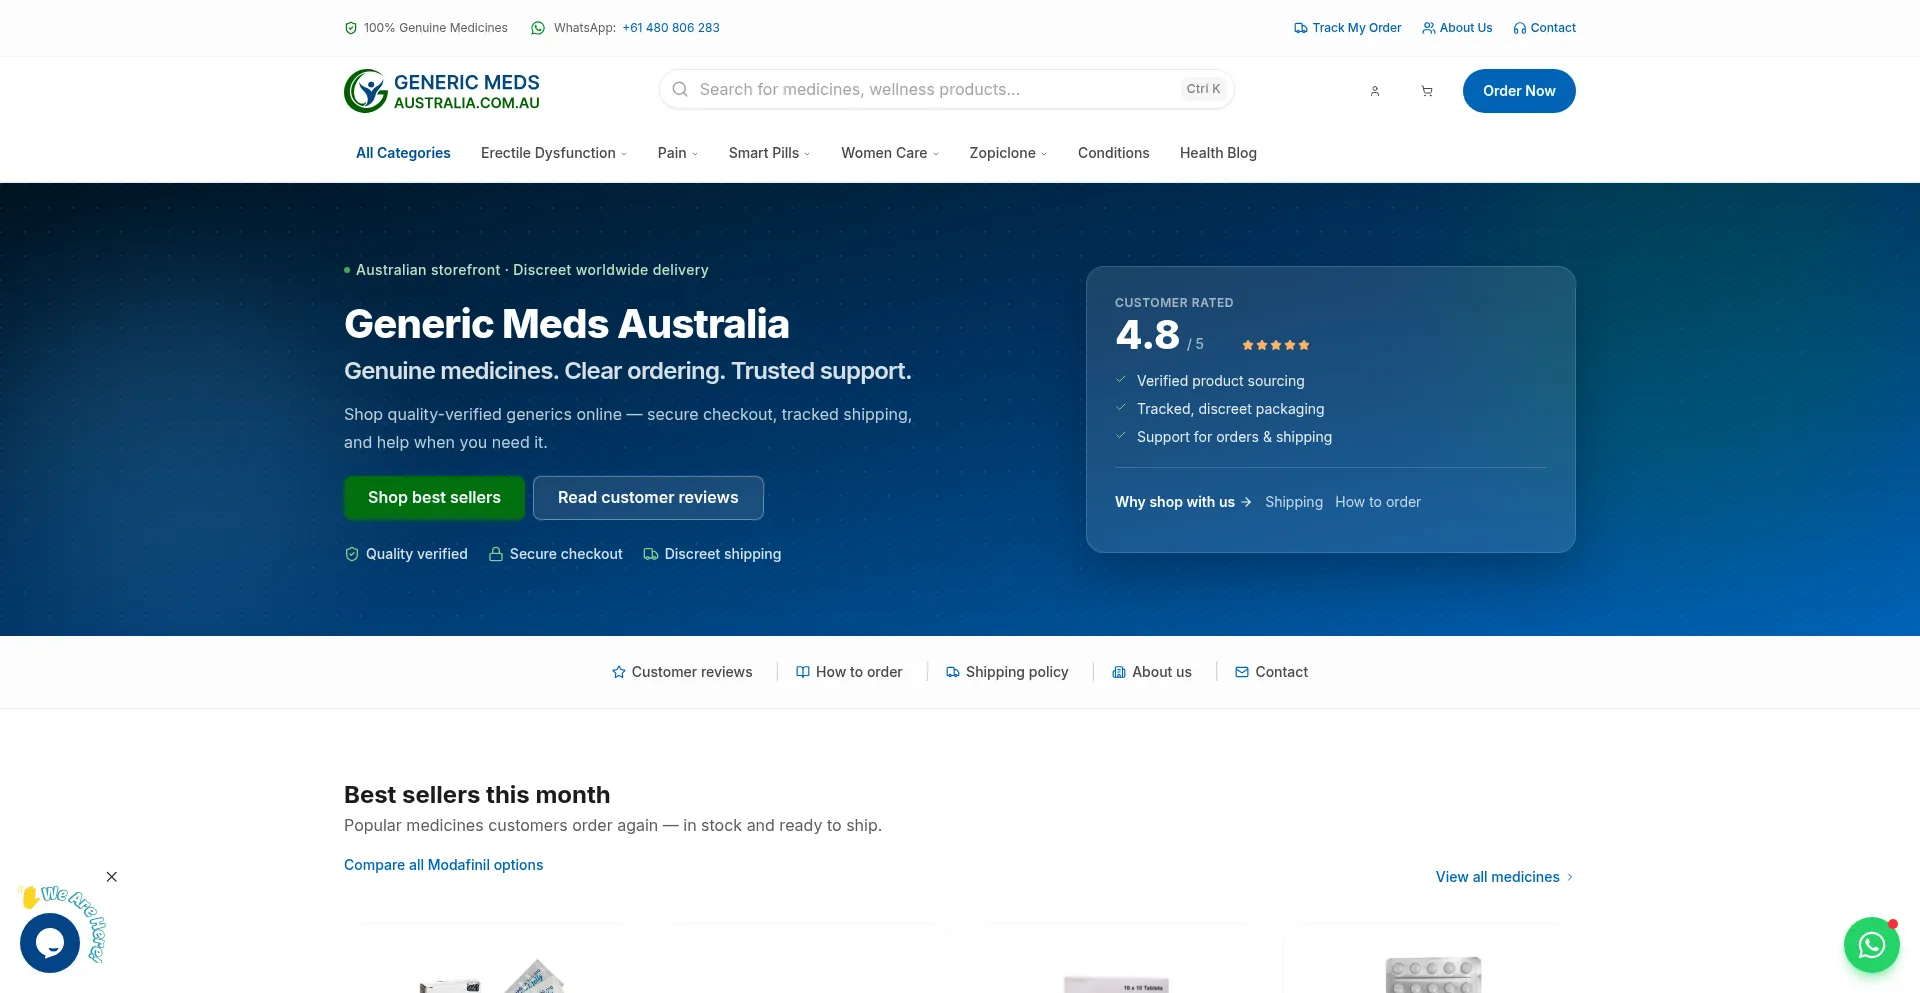
Task: Click the star icon beside Customer reviews
Action: pyautogui.click(x=619, y=672)
